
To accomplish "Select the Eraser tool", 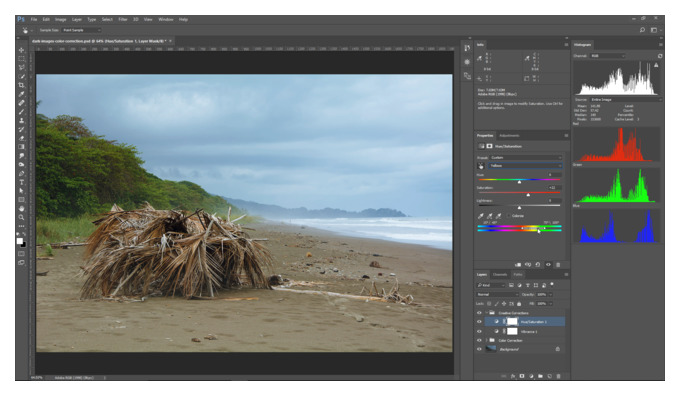I will click(21, 138).
